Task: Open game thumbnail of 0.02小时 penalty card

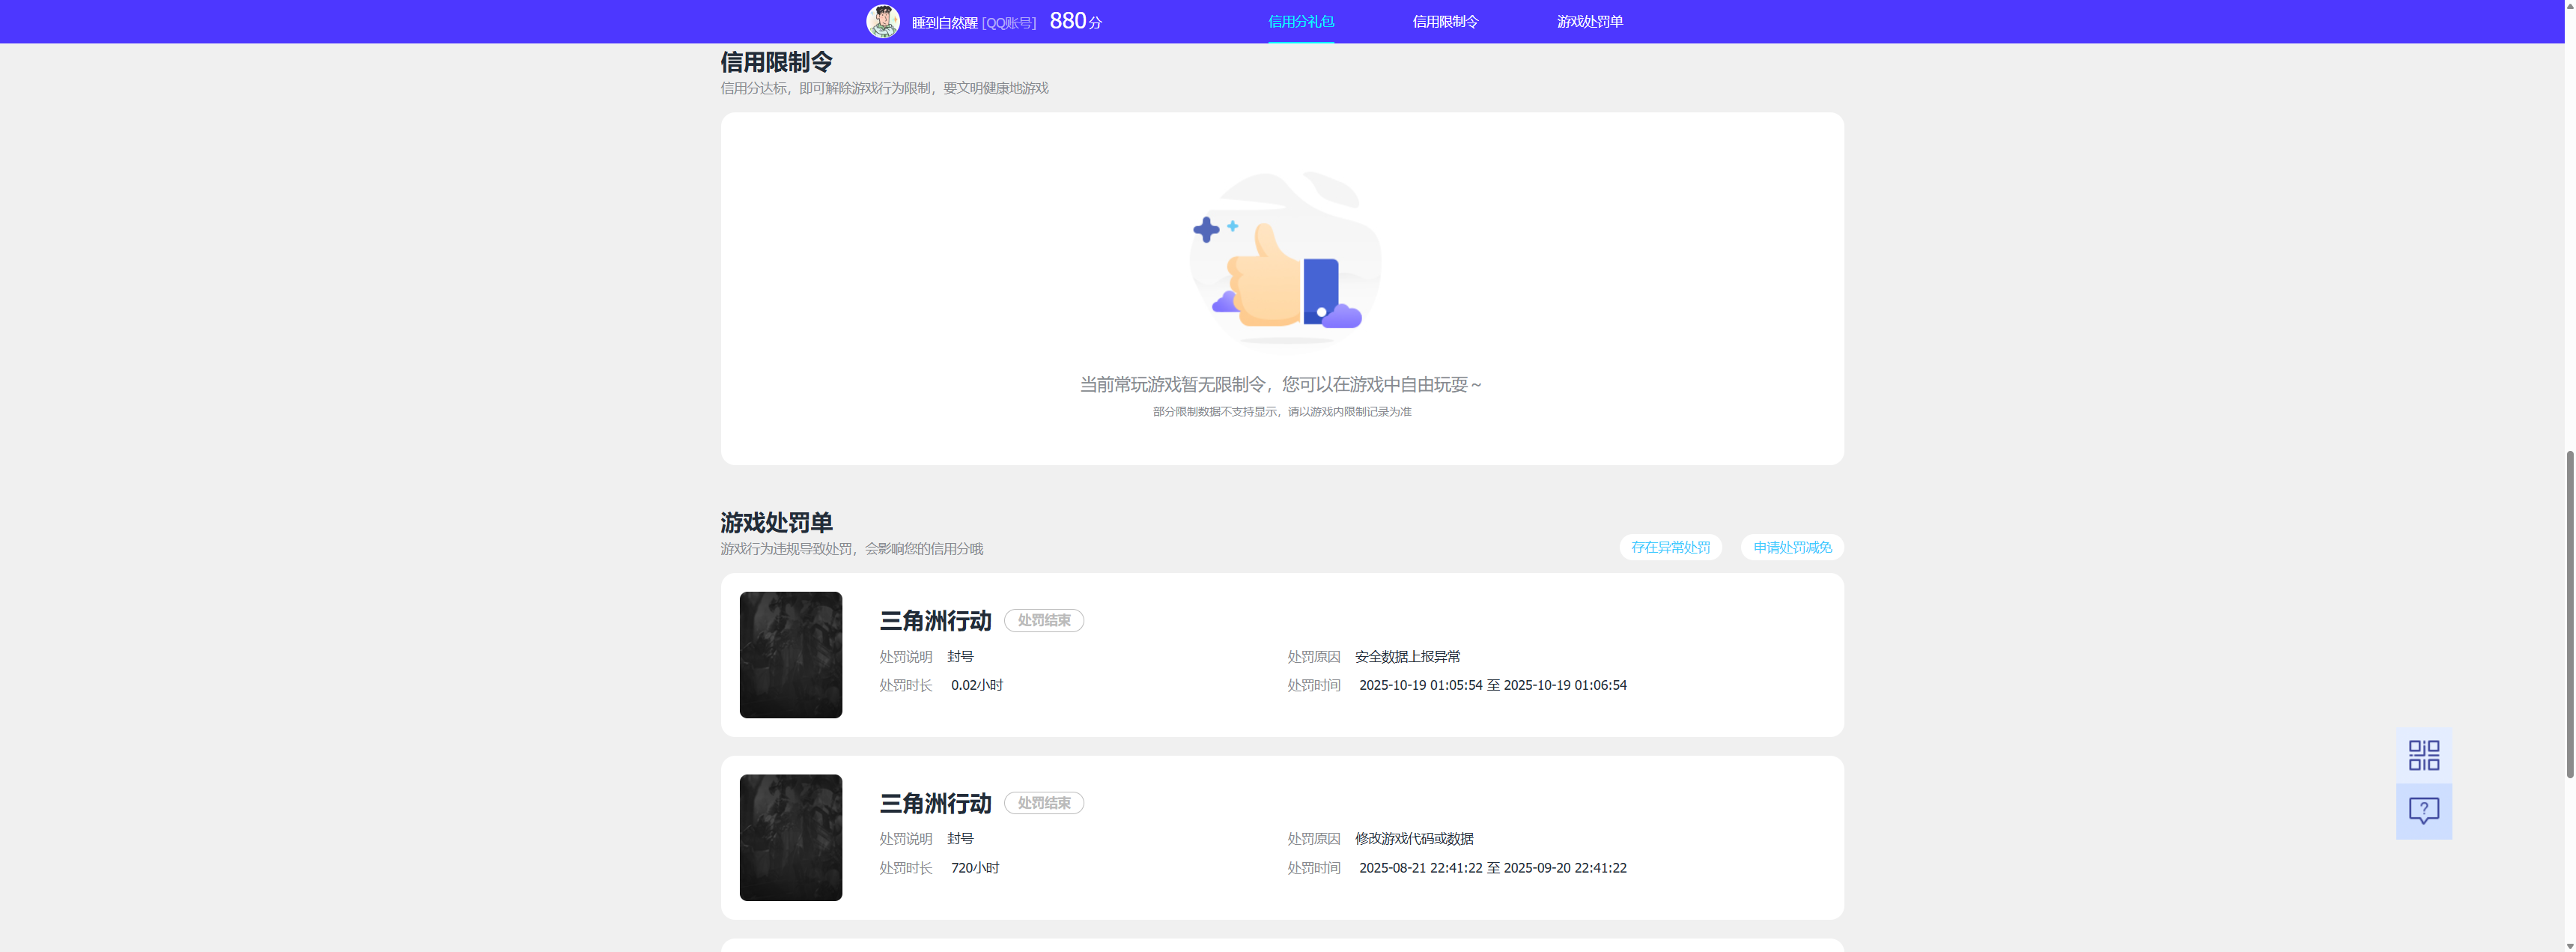Action: click(790, 655)
